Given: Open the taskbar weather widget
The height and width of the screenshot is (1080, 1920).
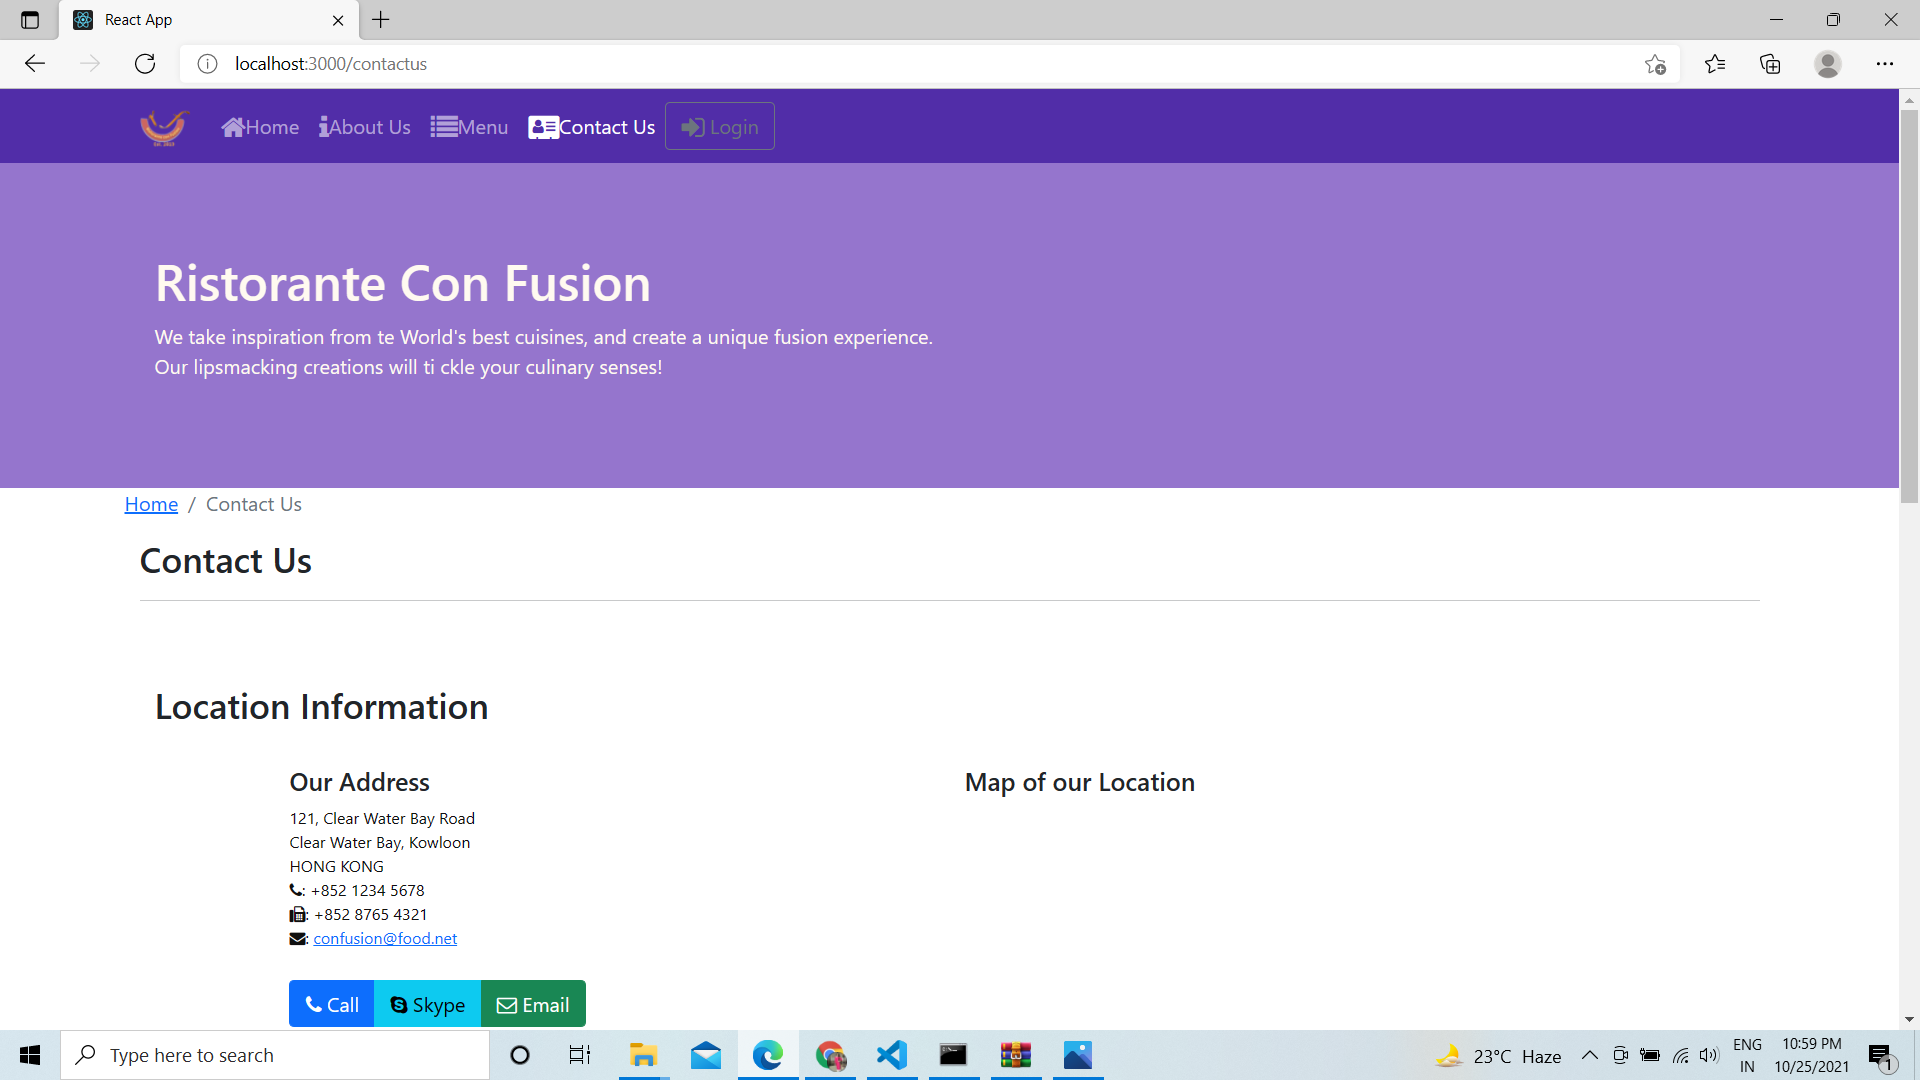Looking at the screenshot, I should coord(1498,1056).
